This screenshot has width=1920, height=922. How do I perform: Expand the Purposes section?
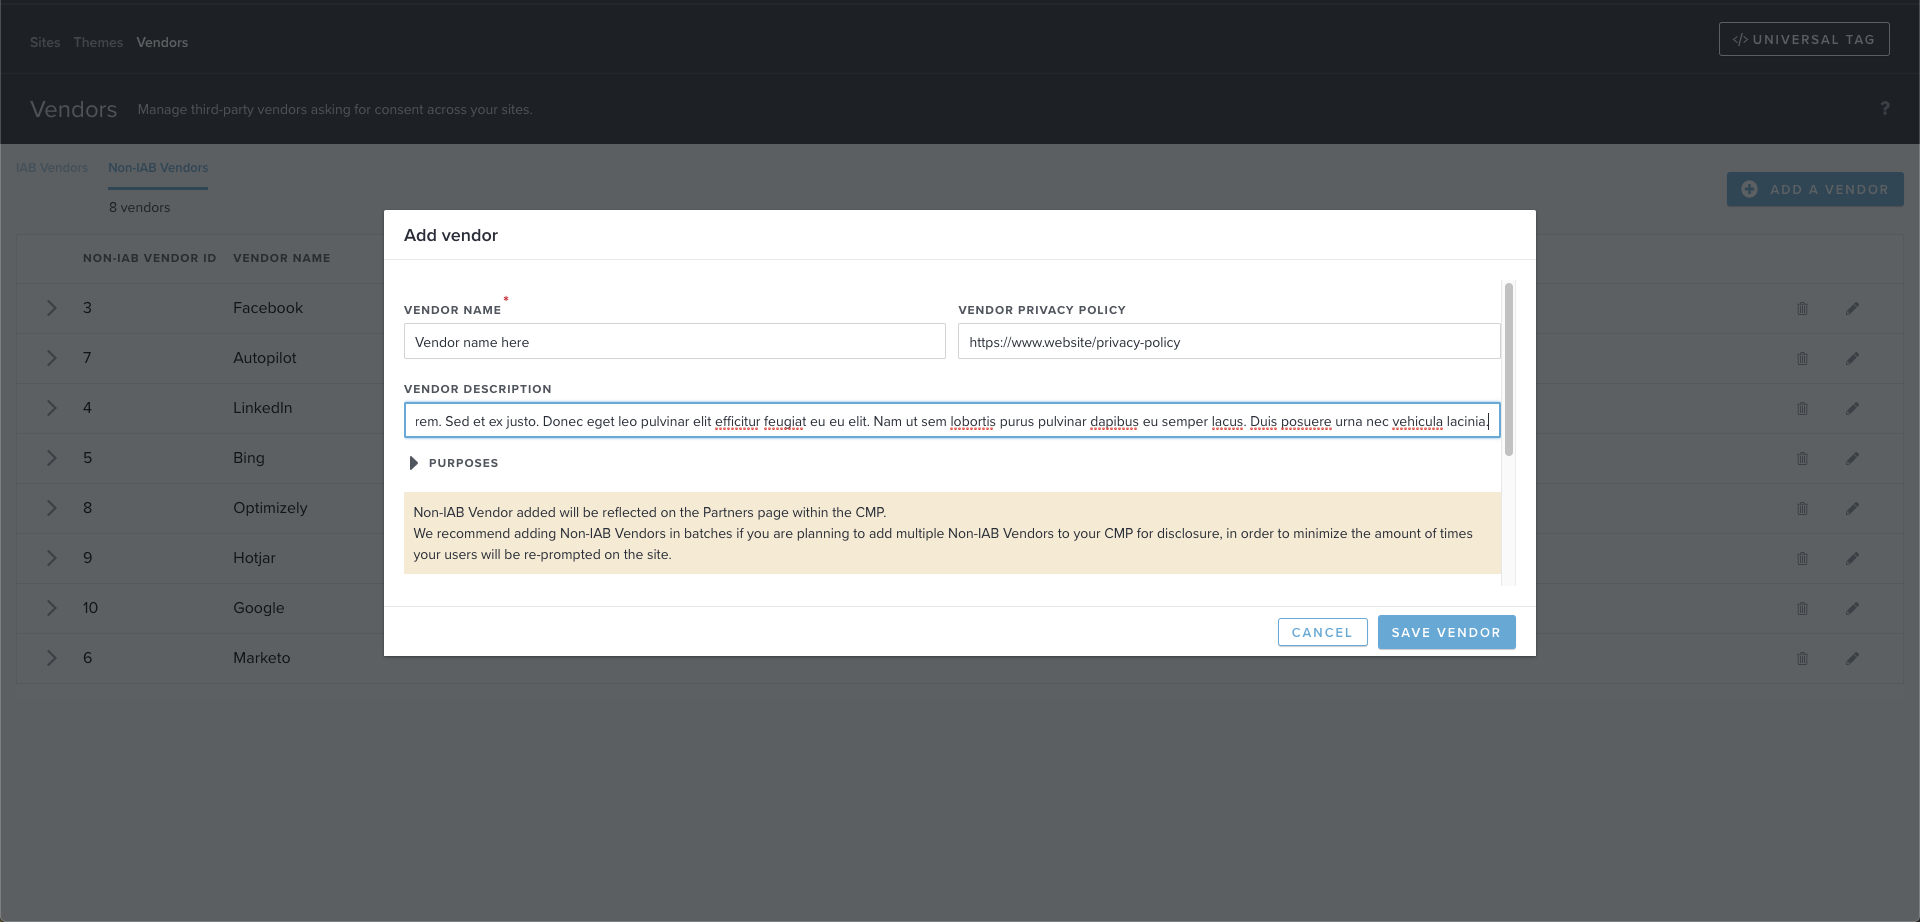click(x=414, y=463)
